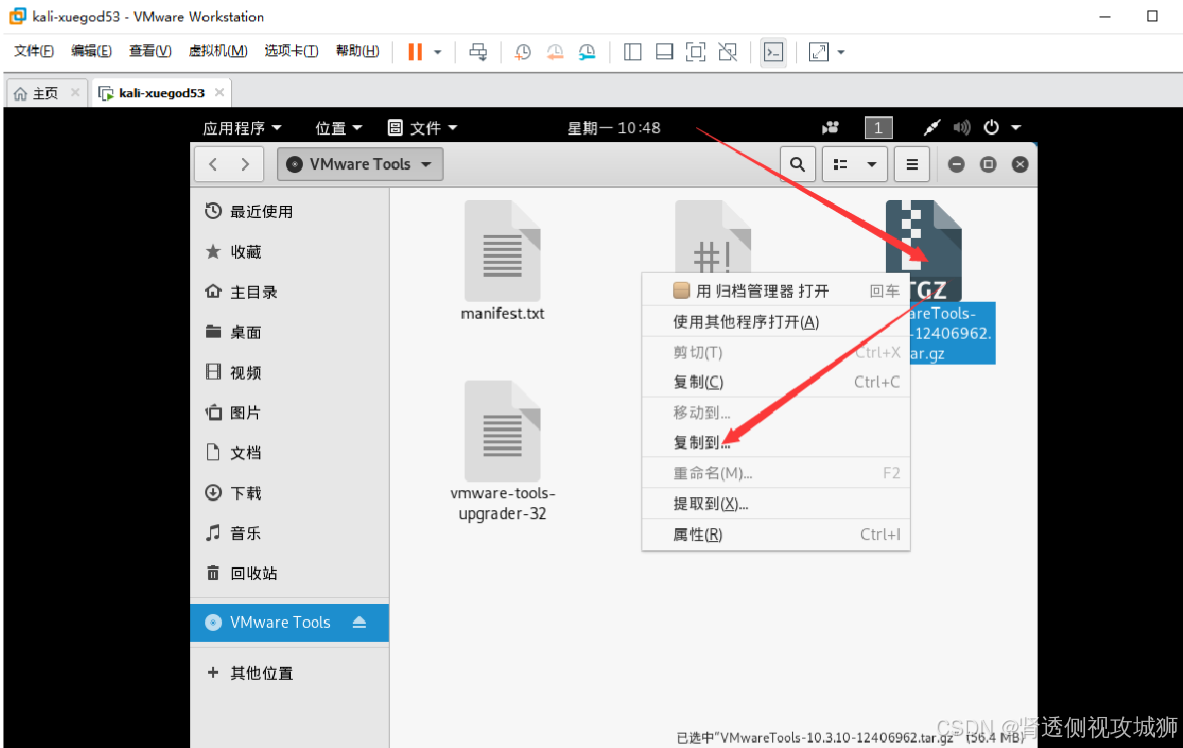Open 最近使用 in sidebar
The width and height of the screenshot is (1183, 748).
[x=290, y=211]
